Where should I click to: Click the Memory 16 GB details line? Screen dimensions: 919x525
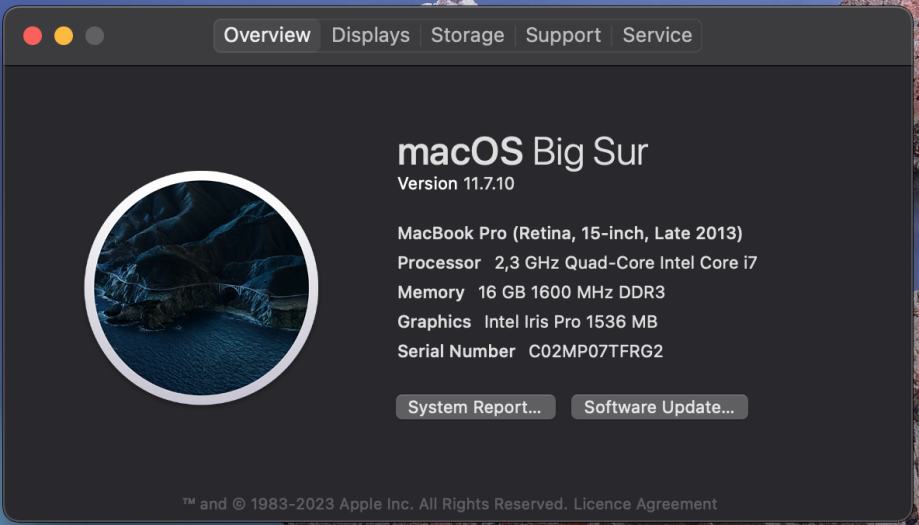click(531, 292)
